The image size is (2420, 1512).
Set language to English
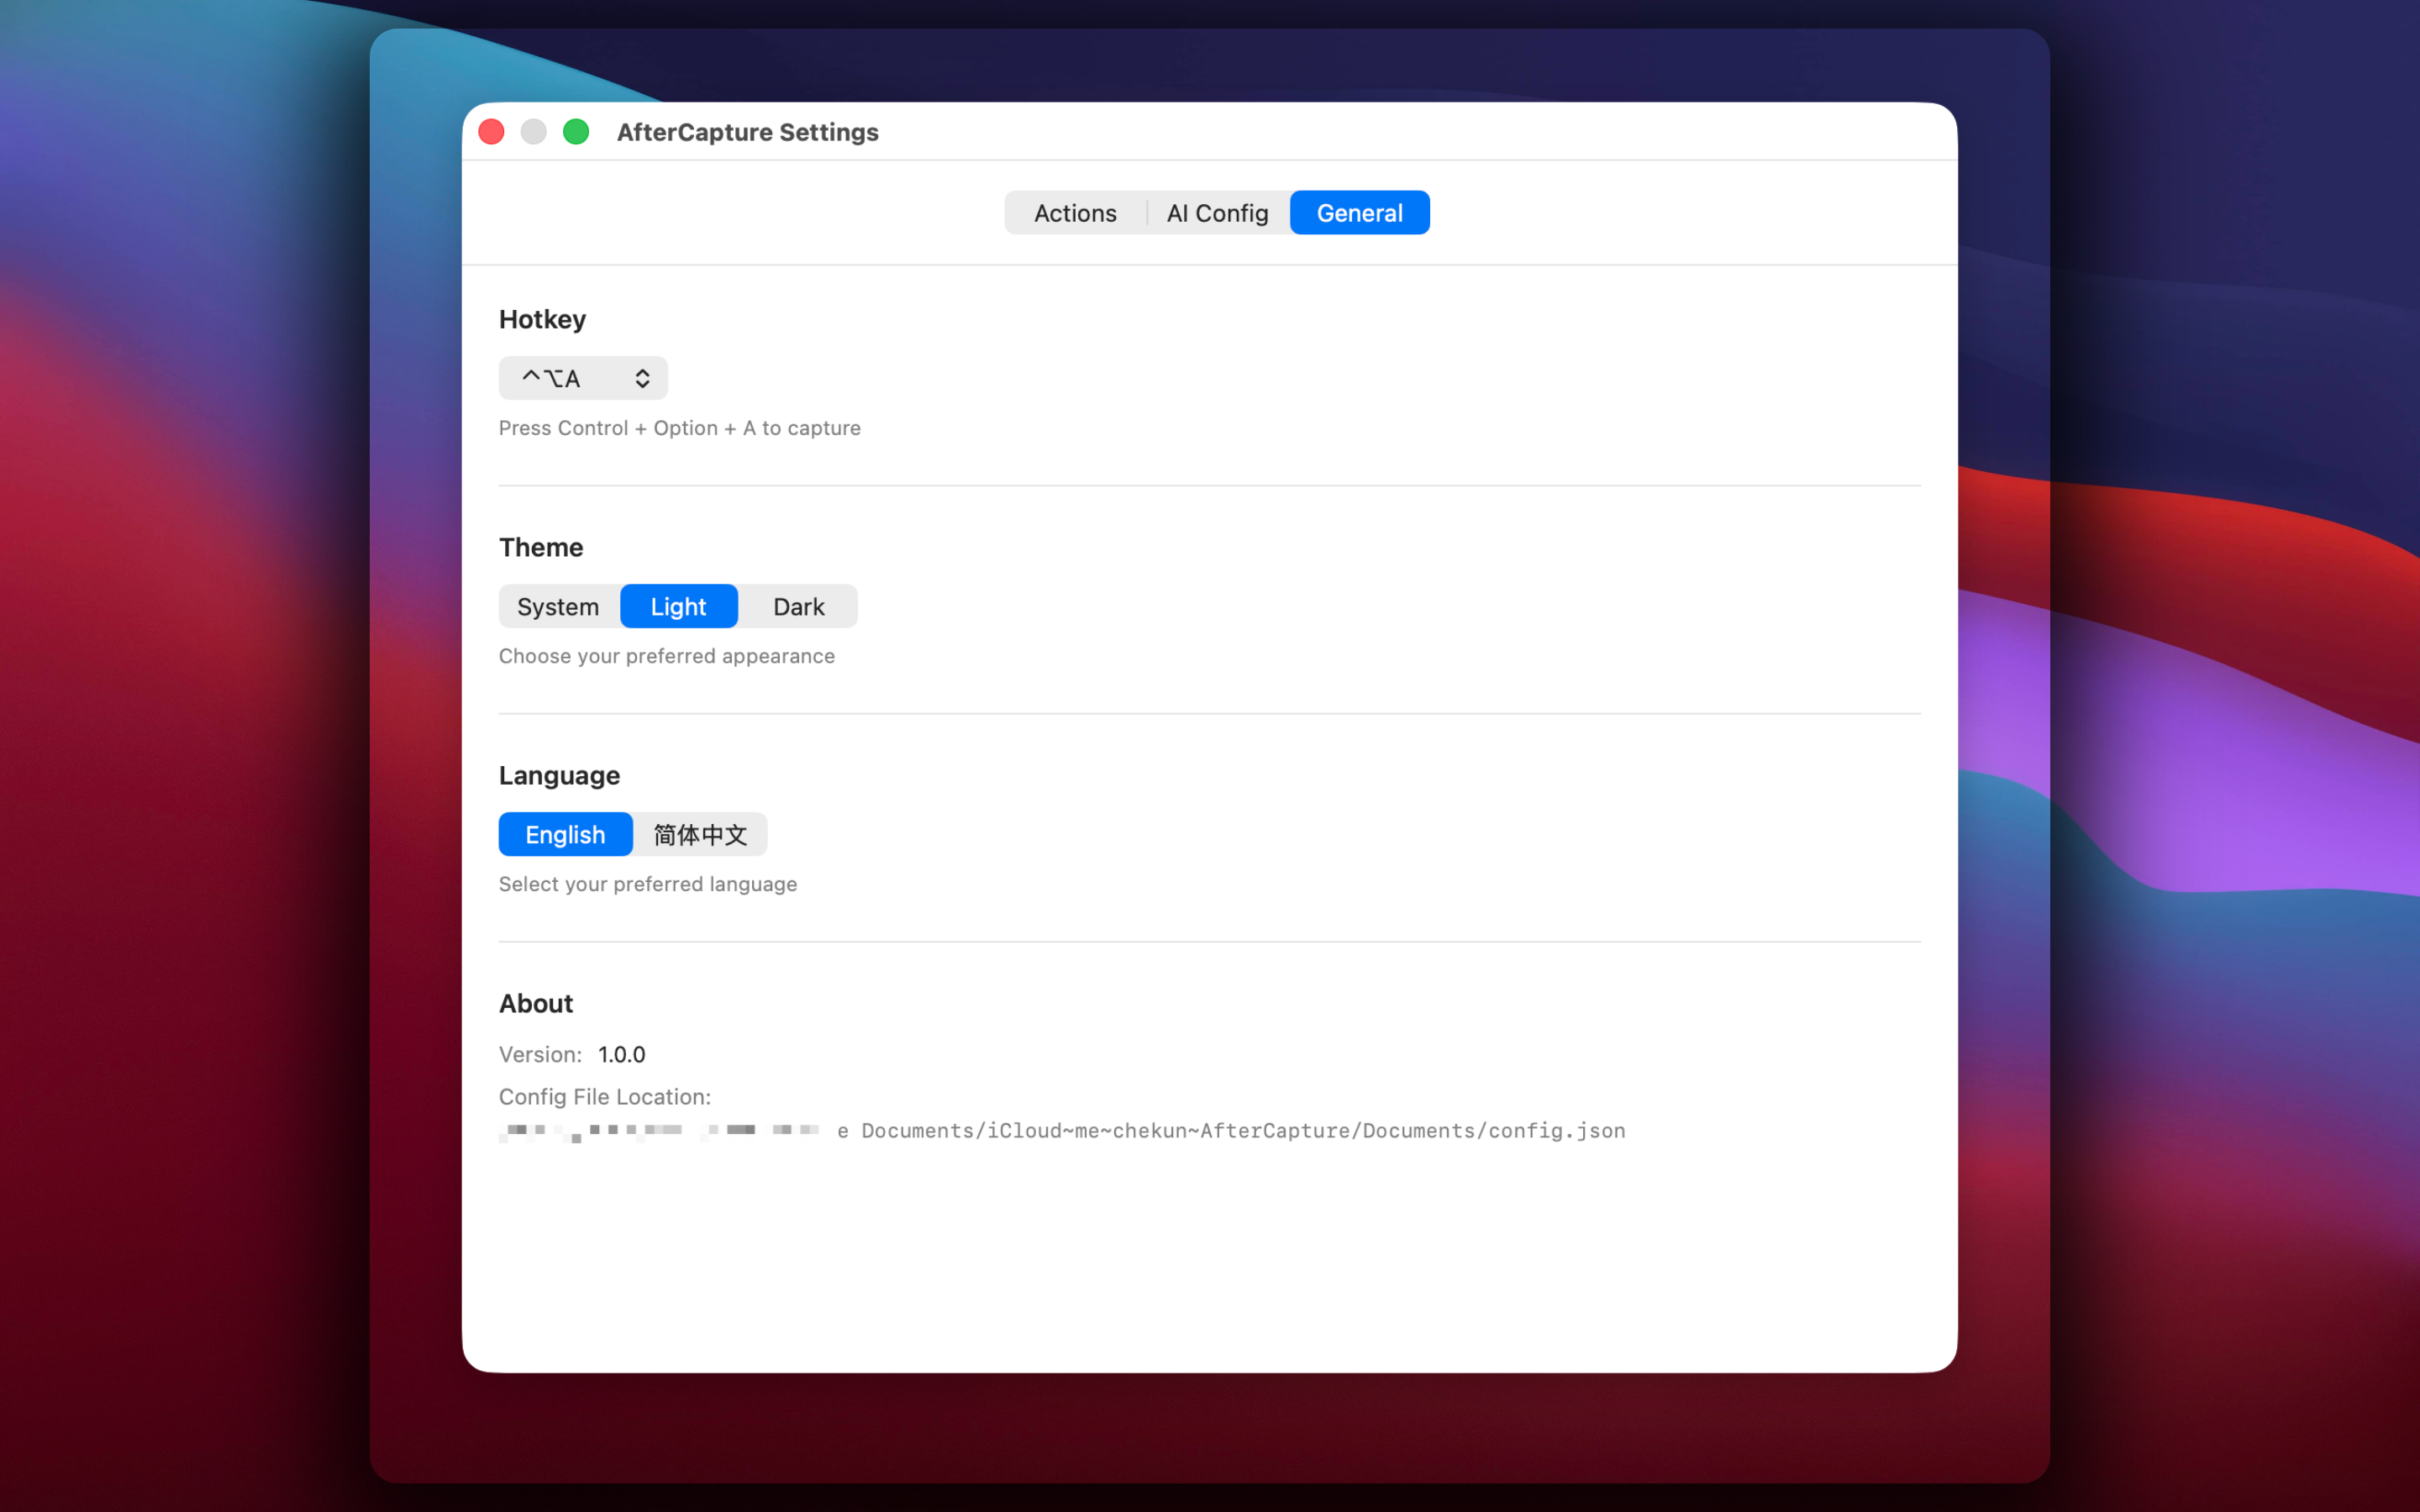pyautogui.click(x=565, y=835)
